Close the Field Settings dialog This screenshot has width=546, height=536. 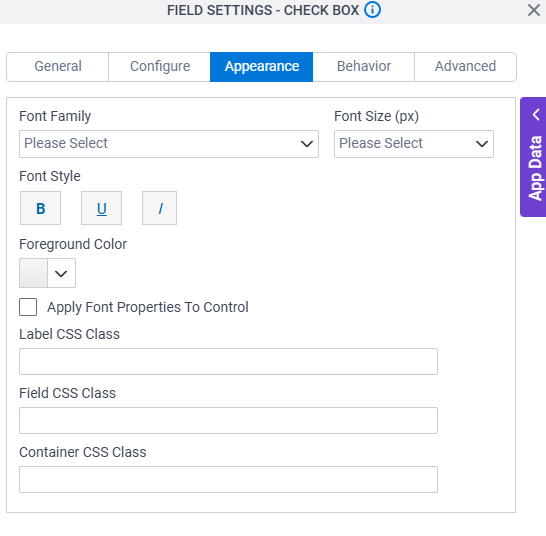(x=533, y=10)
